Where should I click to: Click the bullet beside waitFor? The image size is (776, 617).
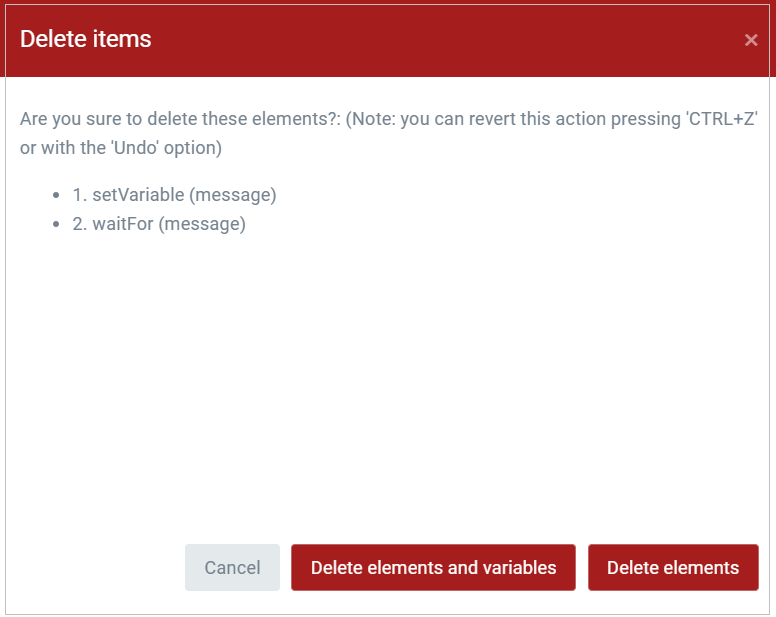tap(54, 225)
